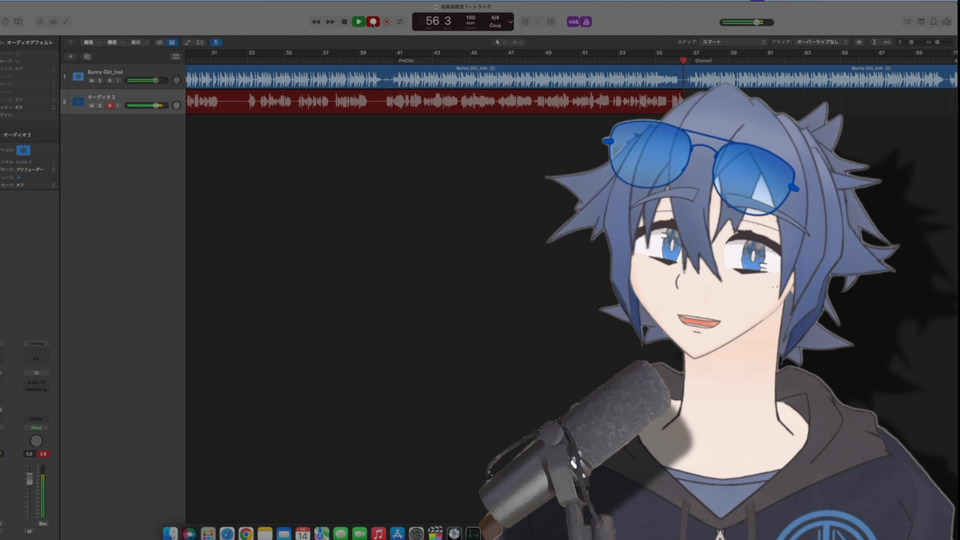Fast forward using the transport Forward button
Screen dimensions: 960x540
pyautogui.click(x=330, y=21)
